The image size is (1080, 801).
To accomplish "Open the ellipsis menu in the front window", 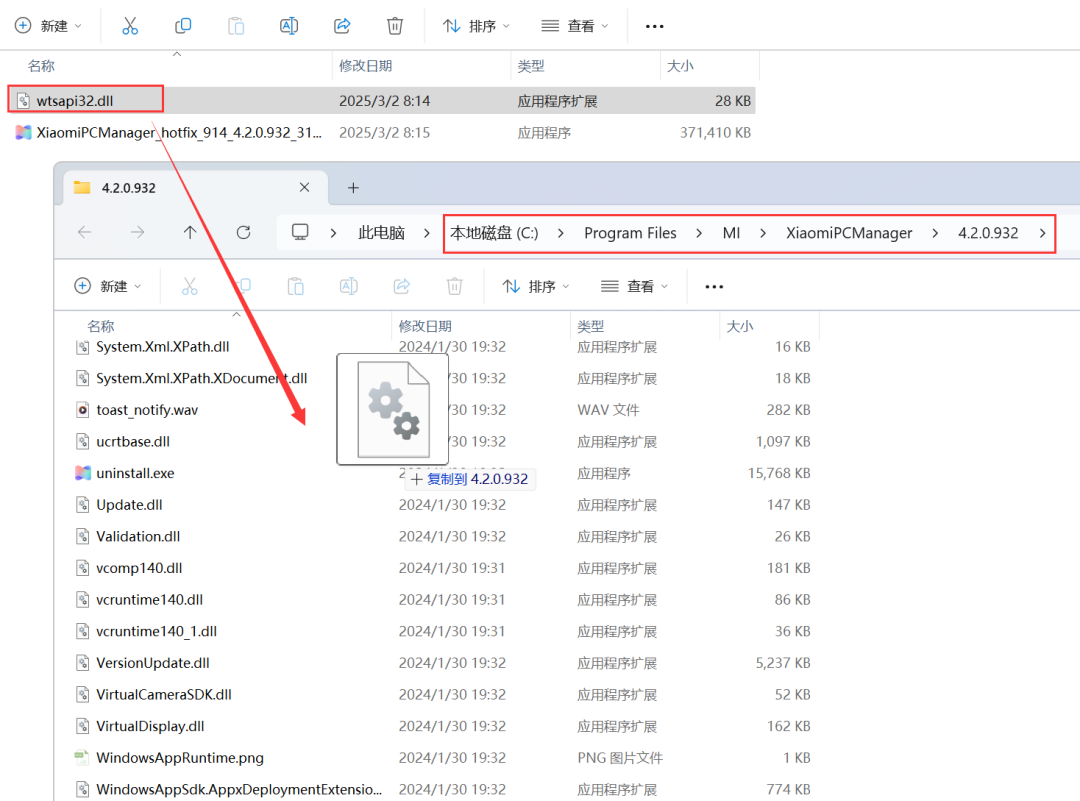I will coord(714,286).
